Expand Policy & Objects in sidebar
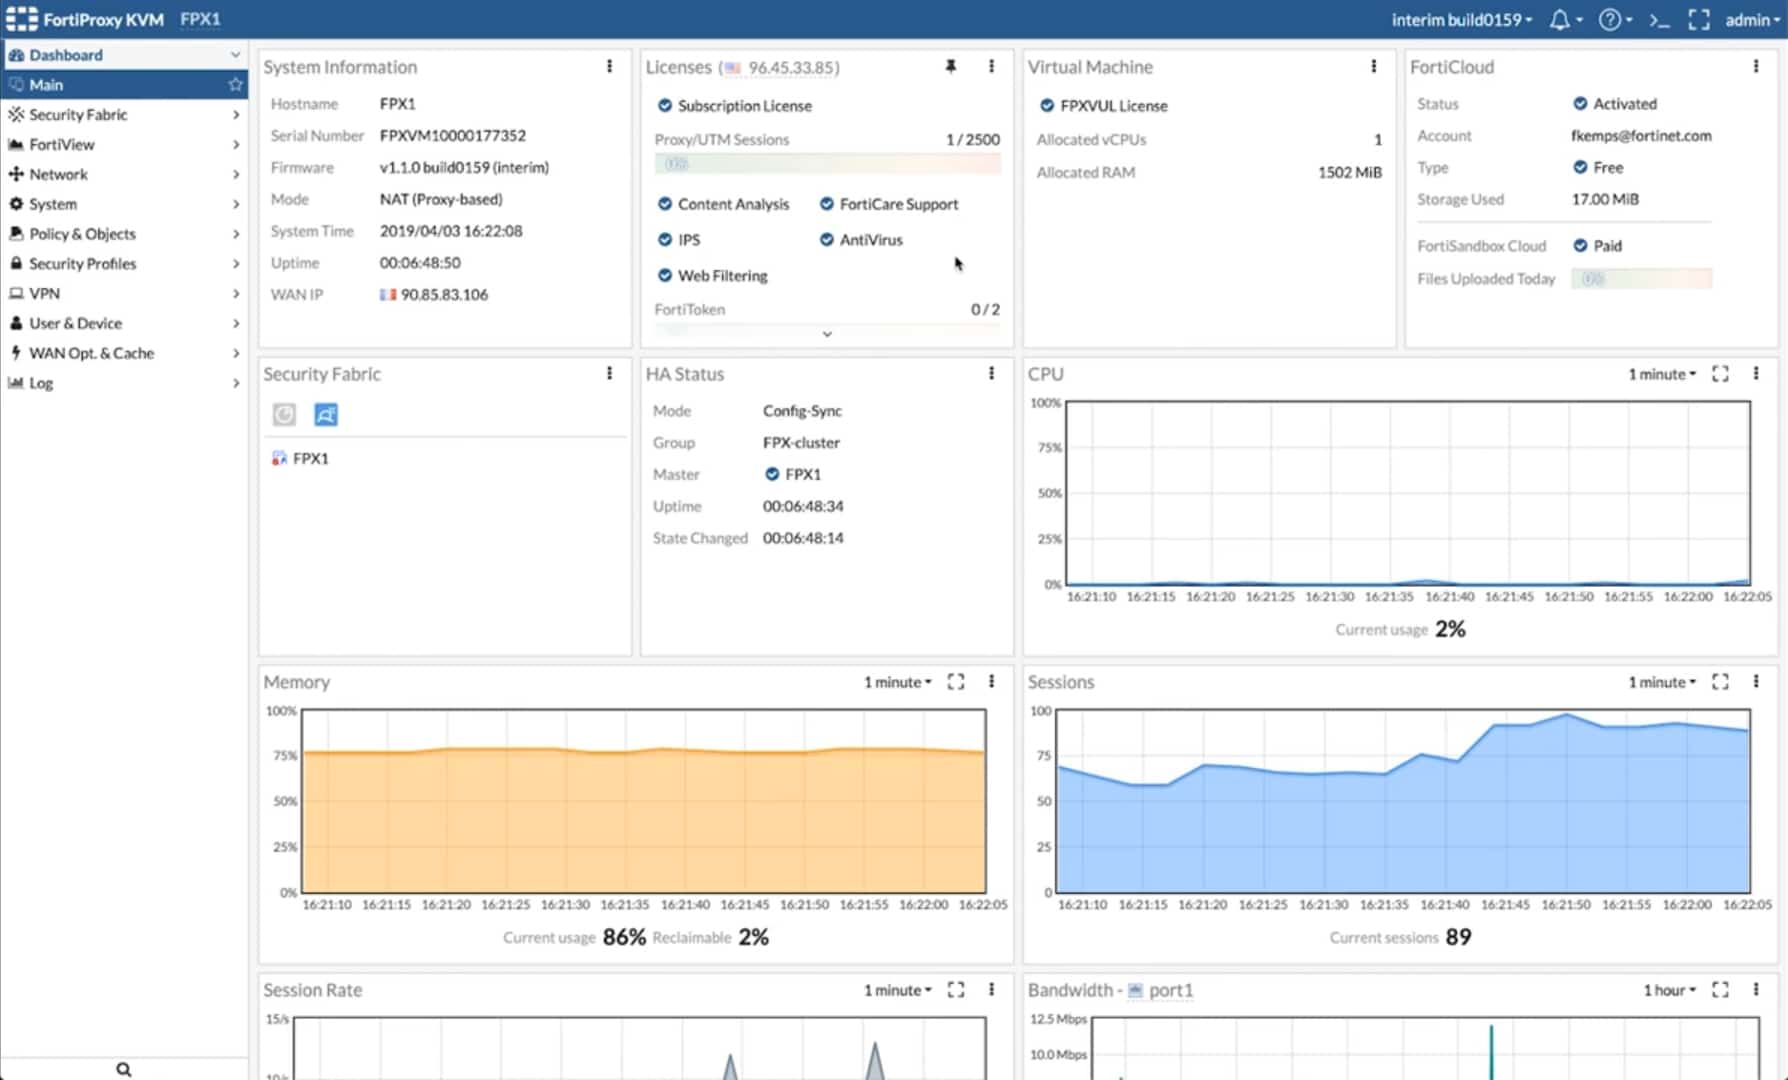Viewport: 1788px width, 1080px height. (x=124, y=234)
